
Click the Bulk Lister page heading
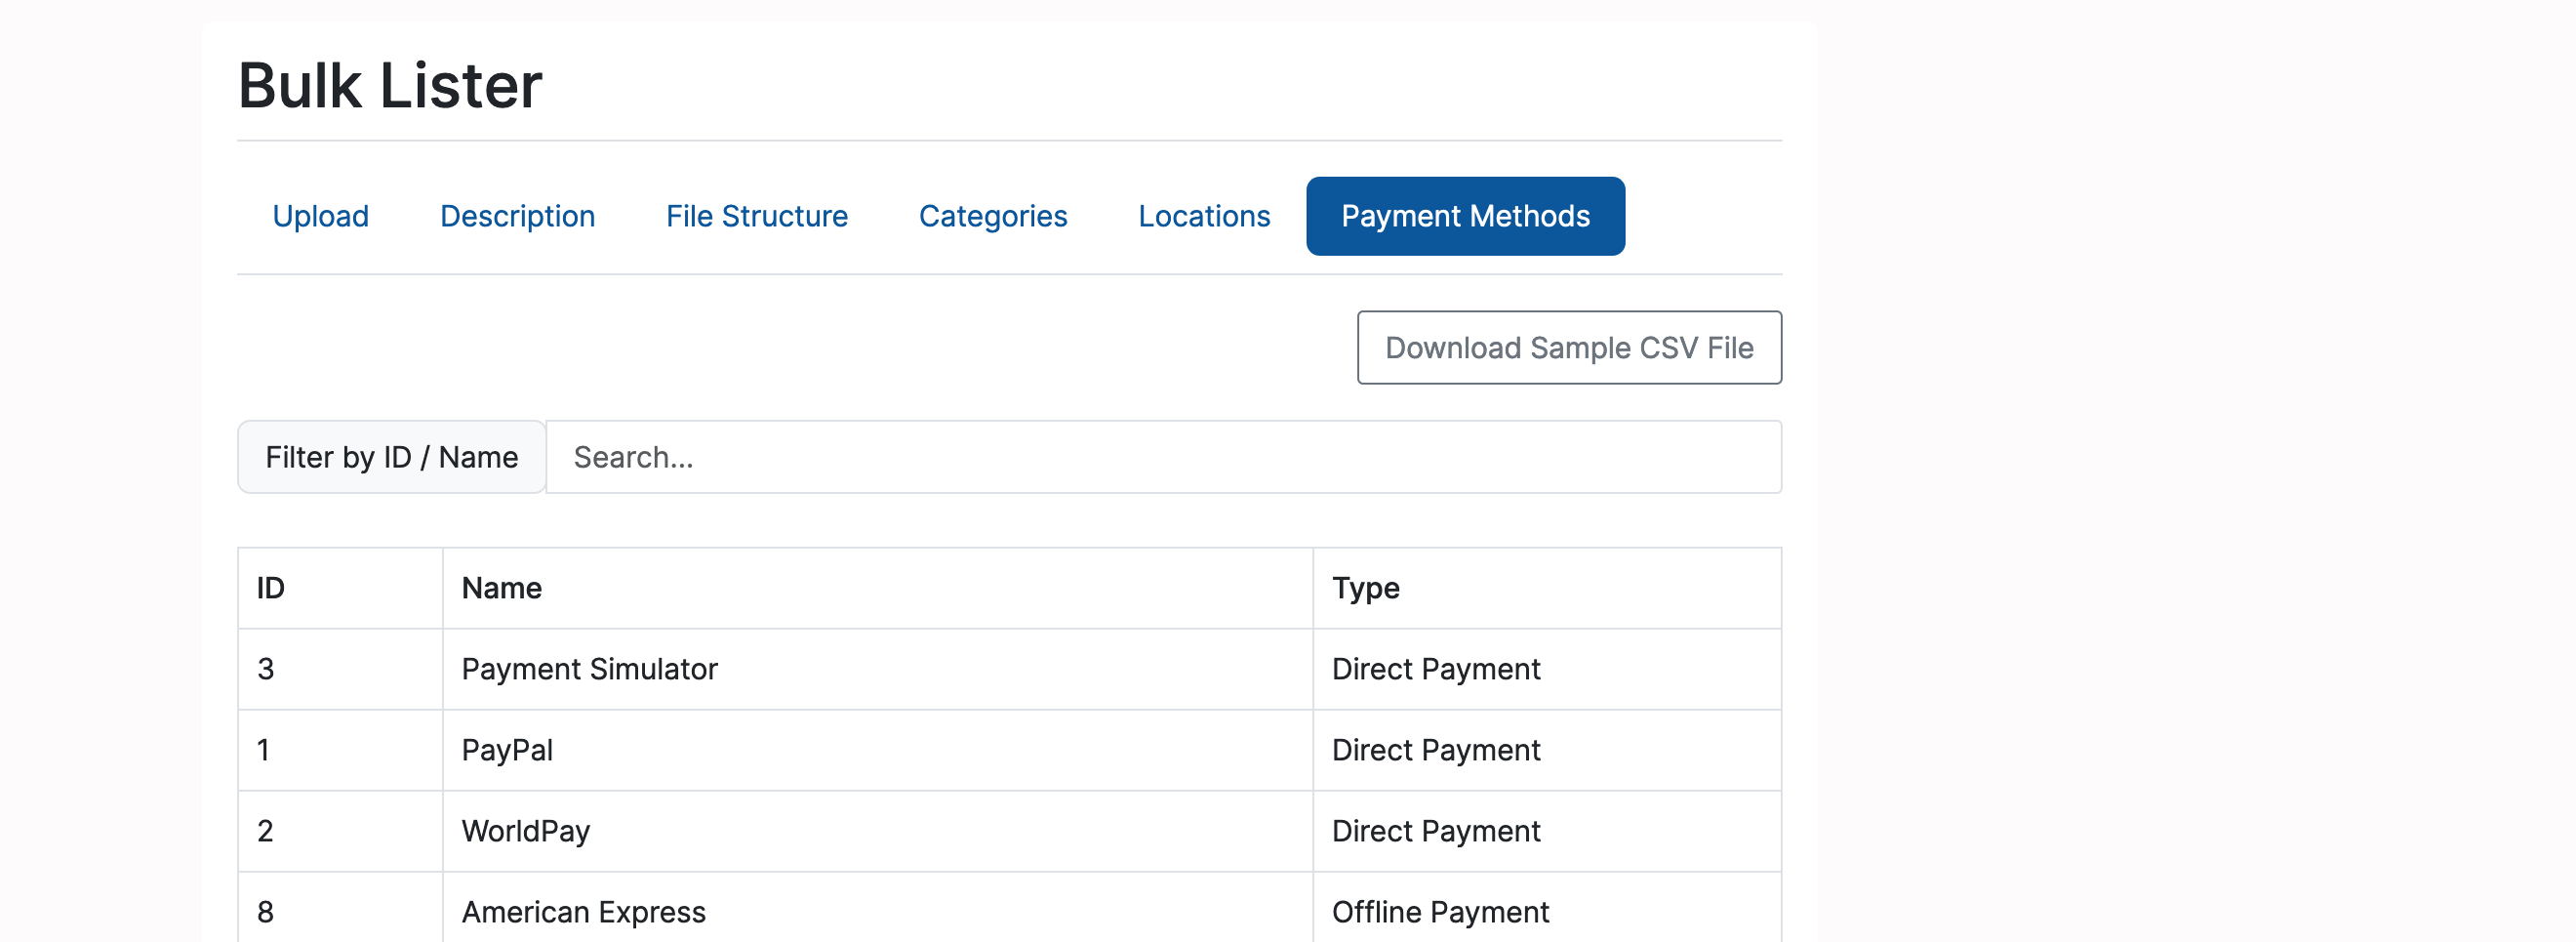click(x=390, y=86)
